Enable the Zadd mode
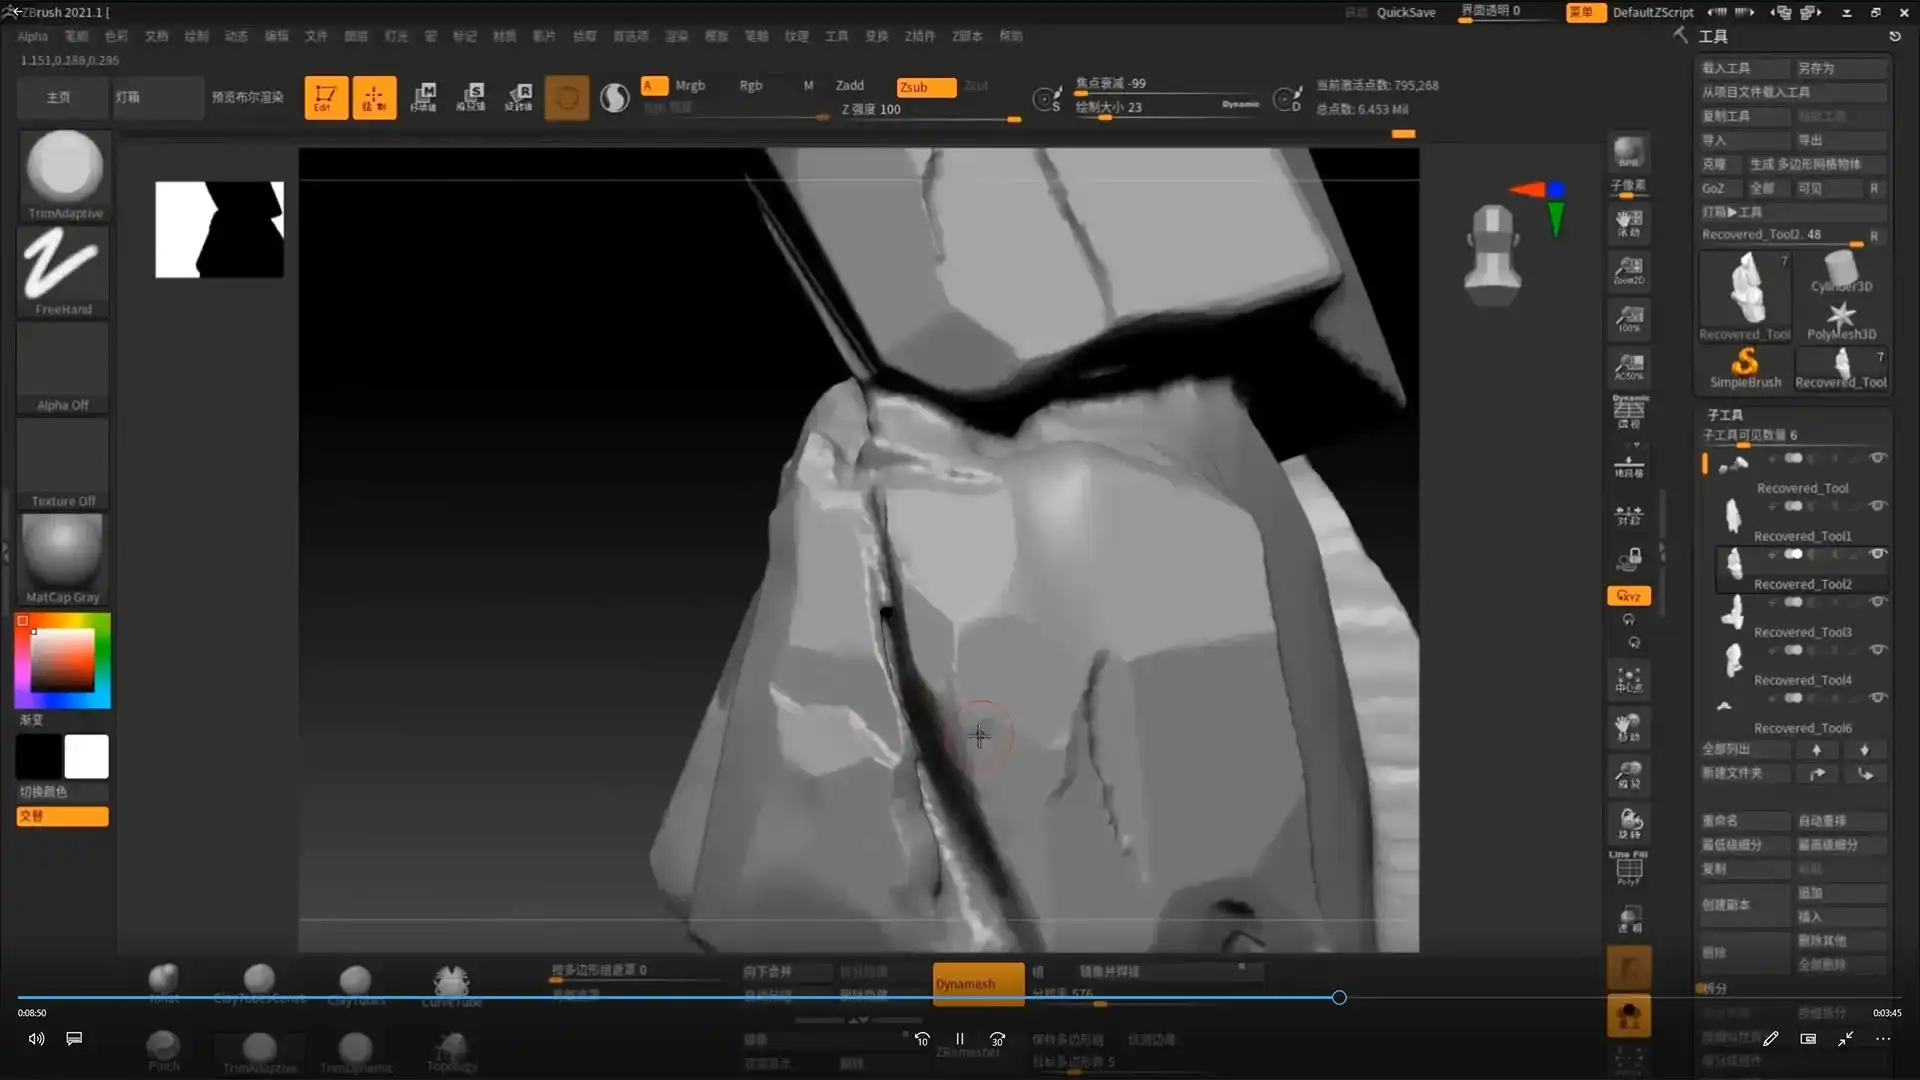The width and height of the screenshot is (1920, 1080). coord(850,86)
